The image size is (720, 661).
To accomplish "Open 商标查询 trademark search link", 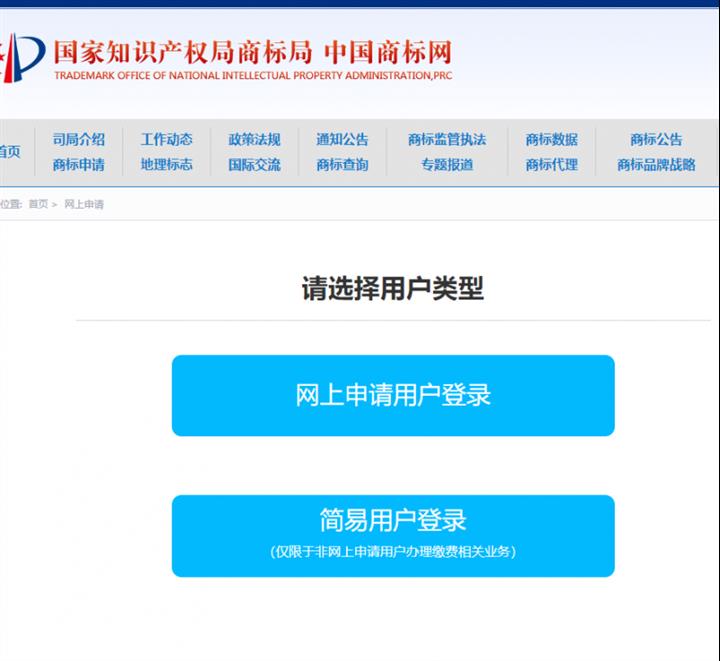I will pyautogui.click(x=342, y=165).
